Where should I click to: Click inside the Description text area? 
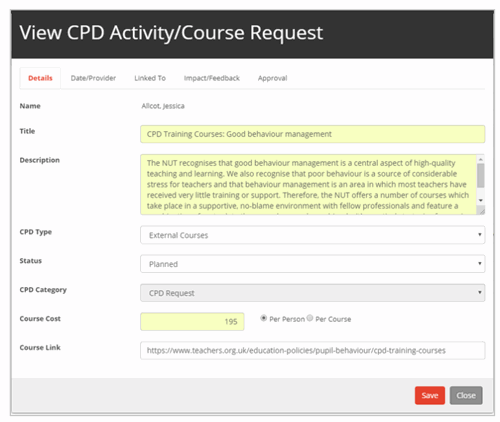point(309,184)
